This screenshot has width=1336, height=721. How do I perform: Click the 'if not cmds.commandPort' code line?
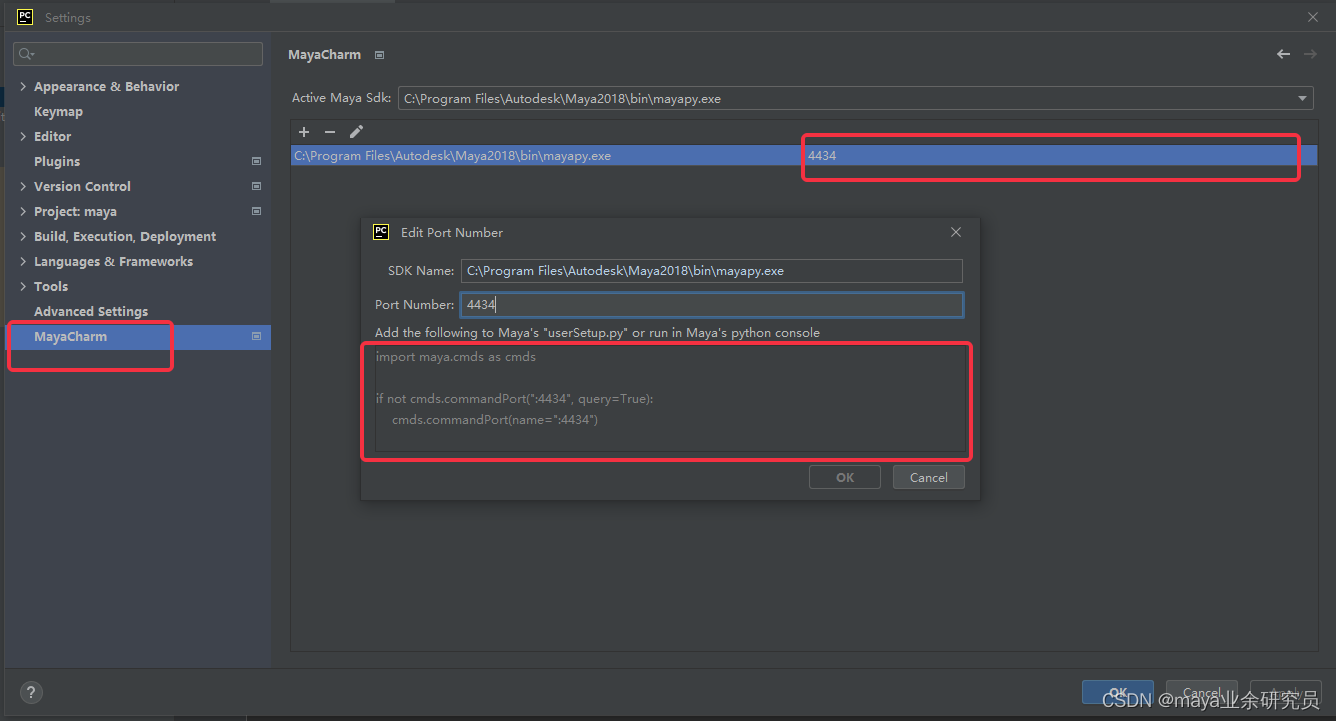coord(515,399)
